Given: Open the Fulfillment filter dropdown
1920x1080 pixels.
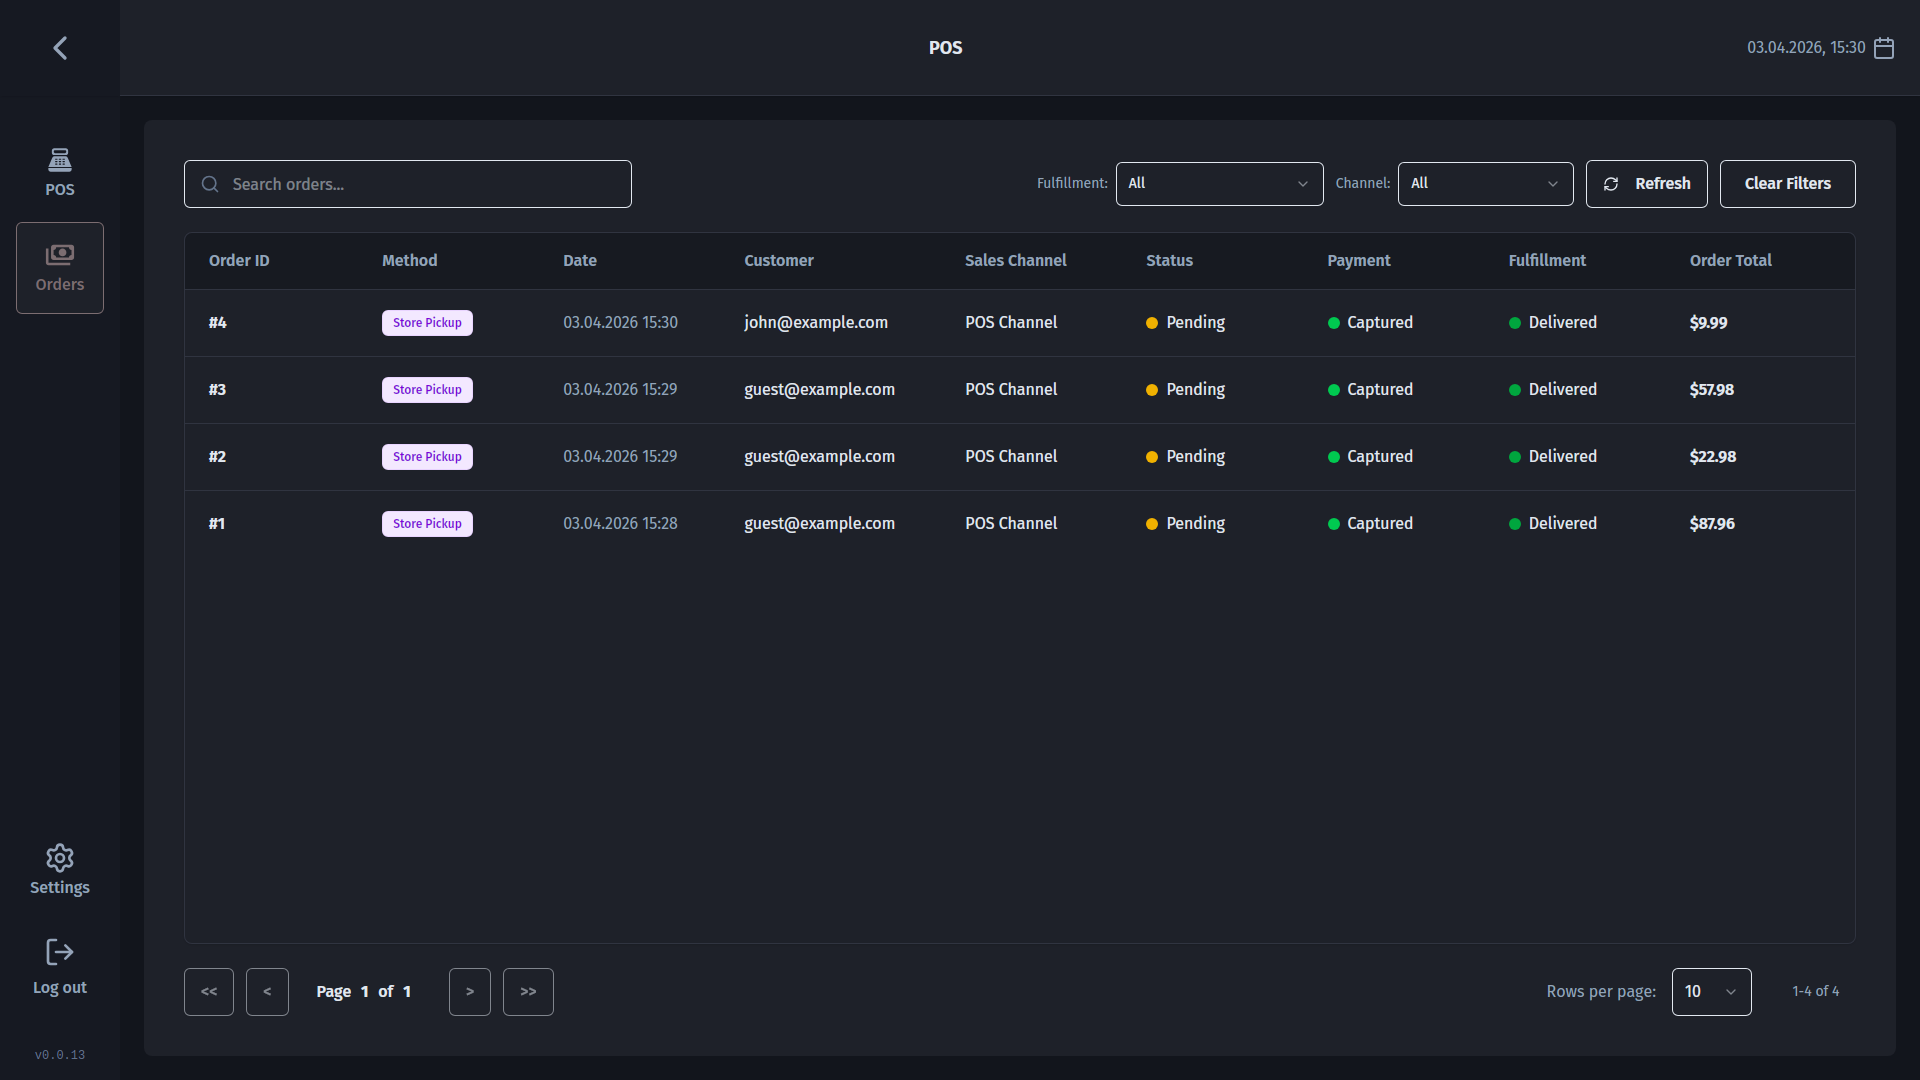Looking at the screenshot, I should point(1220,184).
